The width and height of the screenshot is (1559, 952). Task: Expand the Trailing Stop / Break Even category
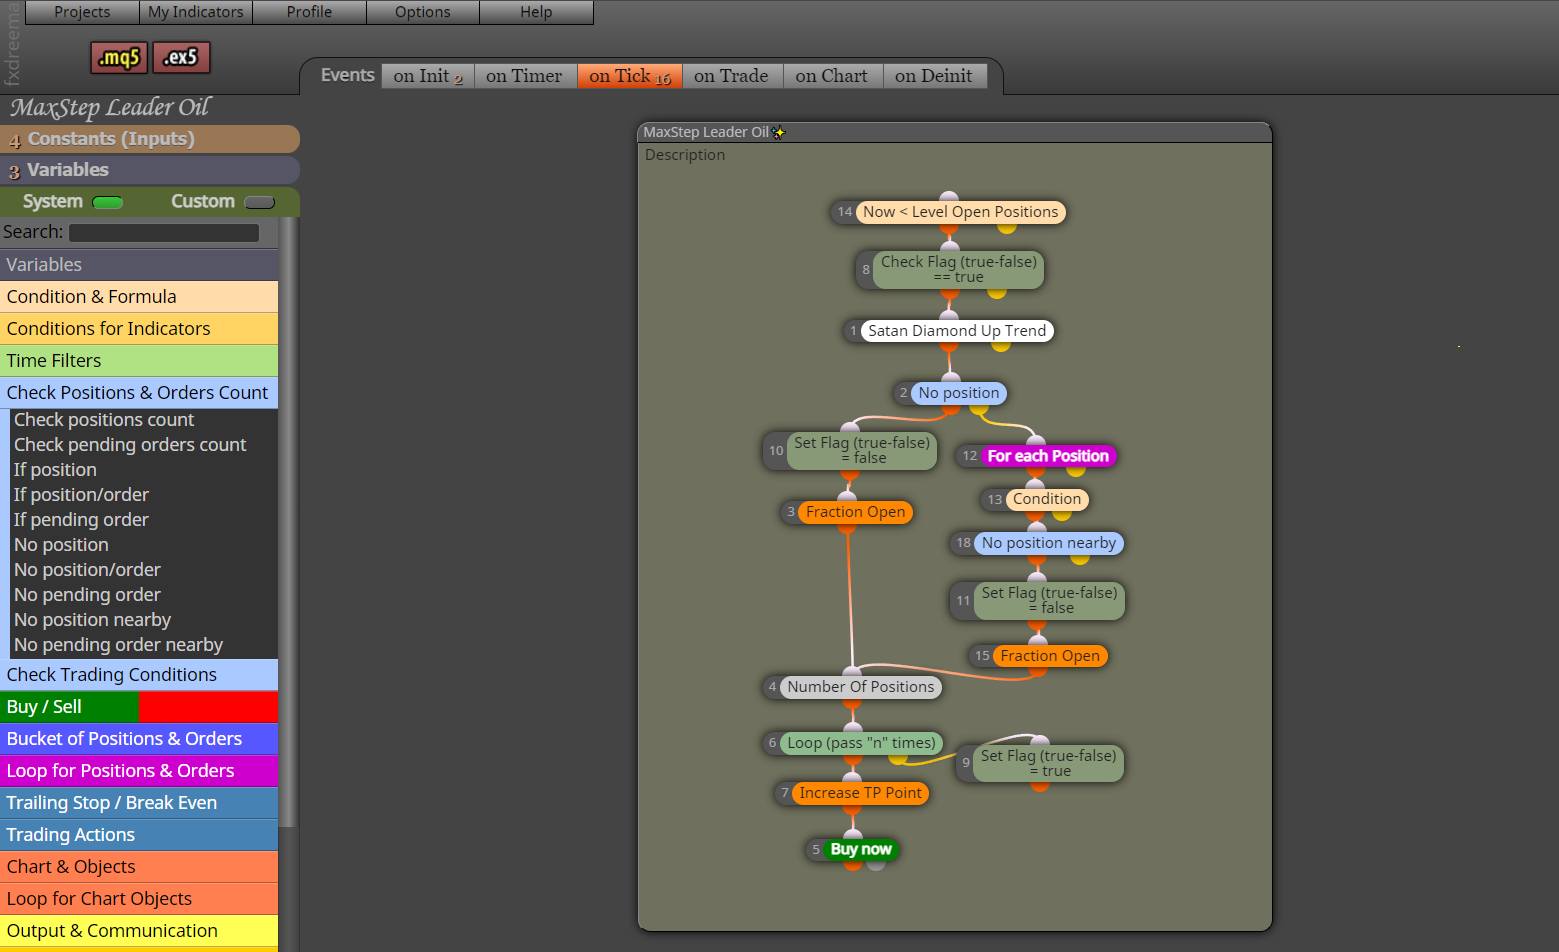point(139,803)
